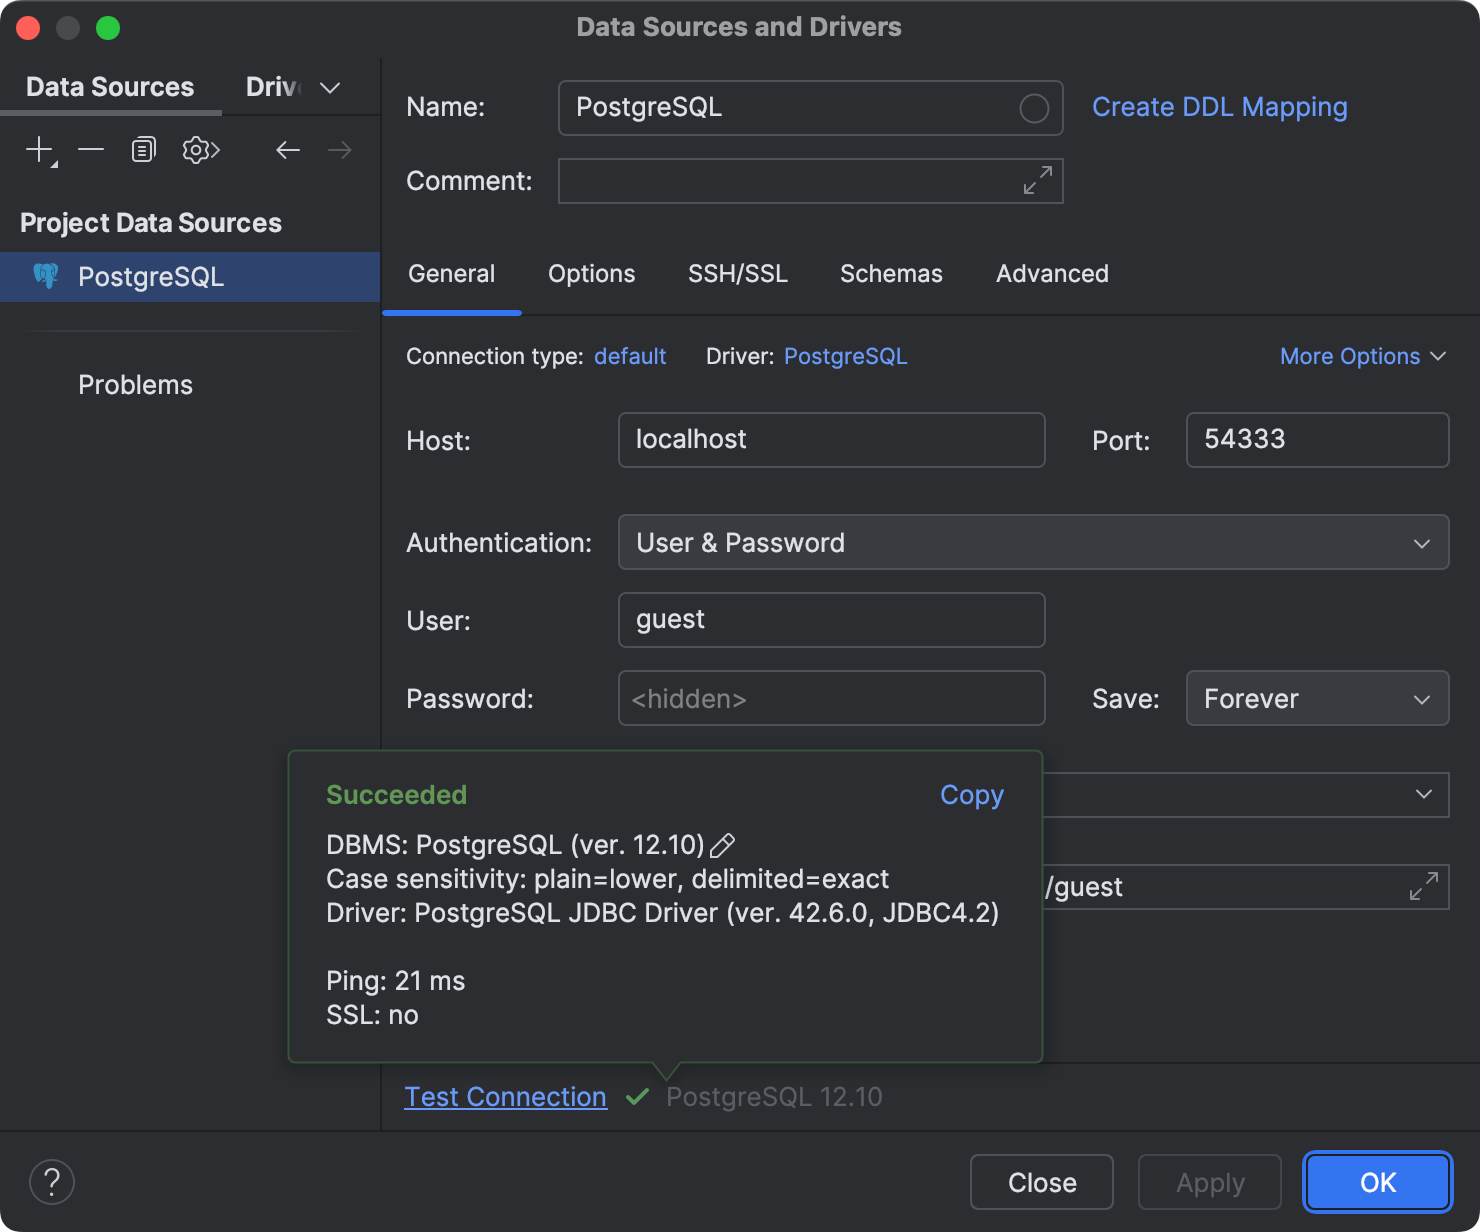
Task: Show hidden tabs next to Drivers
Action: (330, 88)
